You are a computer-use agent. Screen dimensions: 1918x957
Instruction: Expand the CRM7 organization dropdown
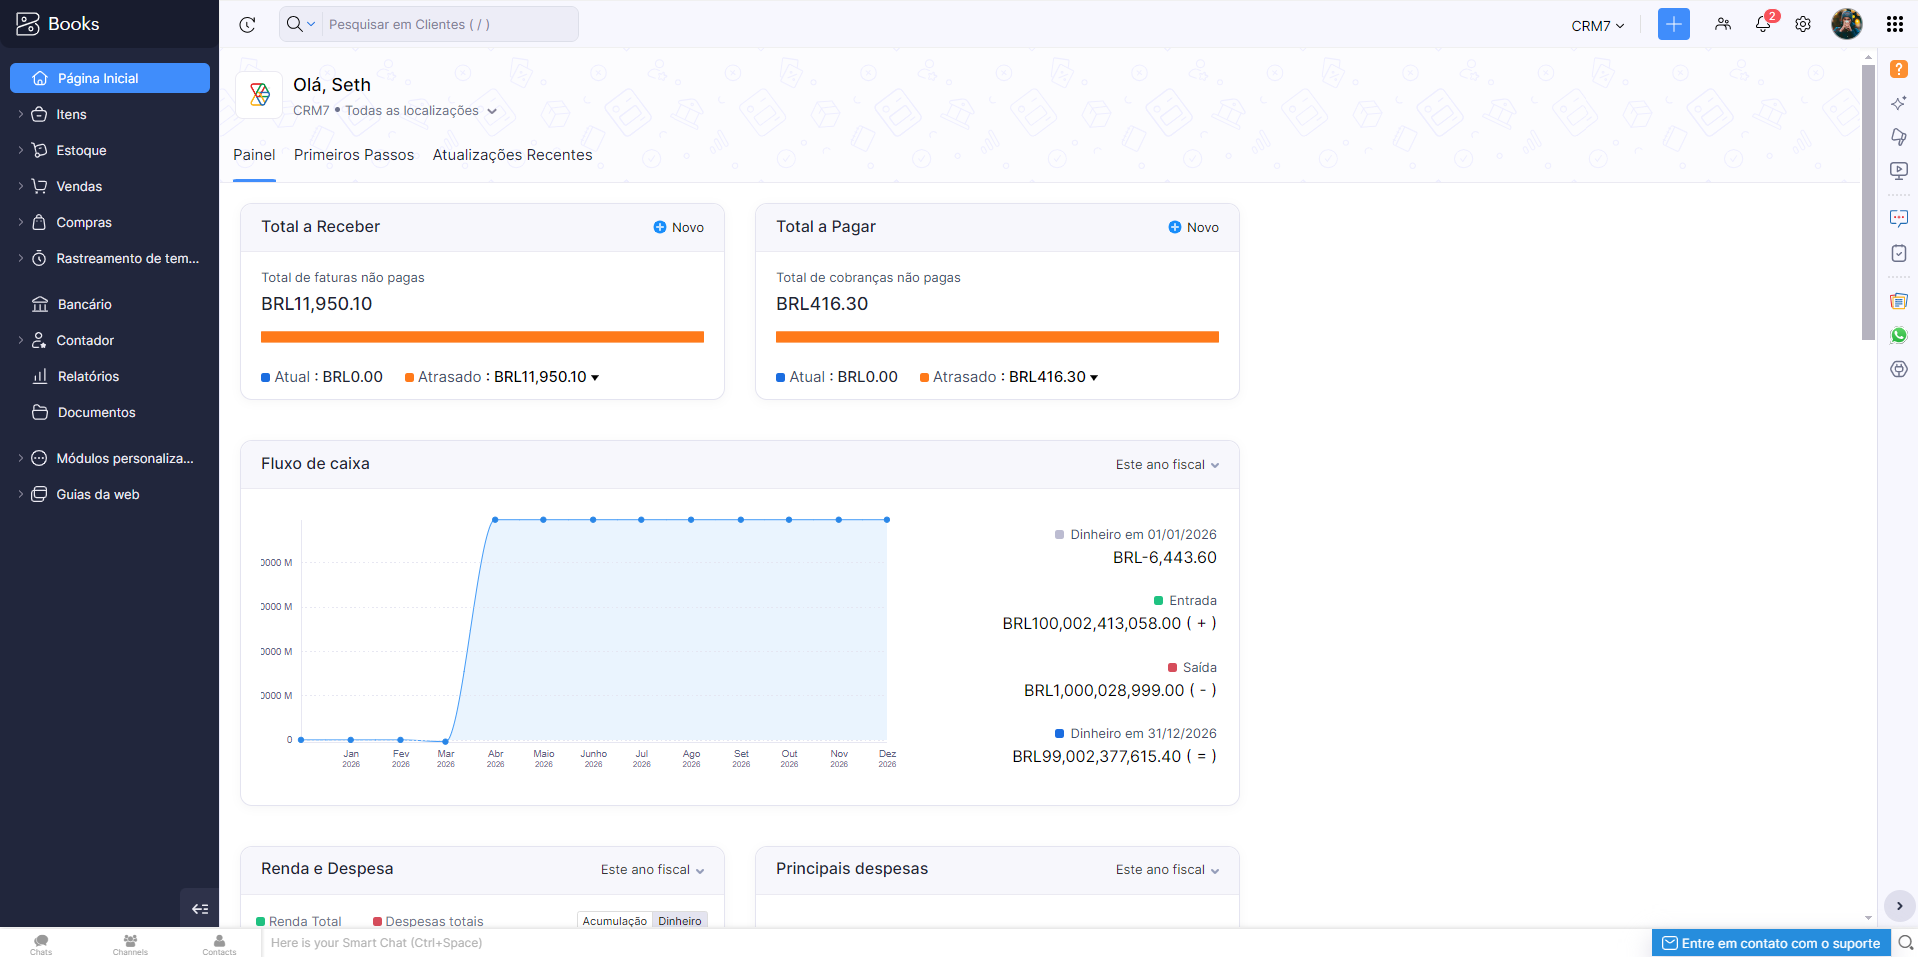click(x=1597, y=26)
